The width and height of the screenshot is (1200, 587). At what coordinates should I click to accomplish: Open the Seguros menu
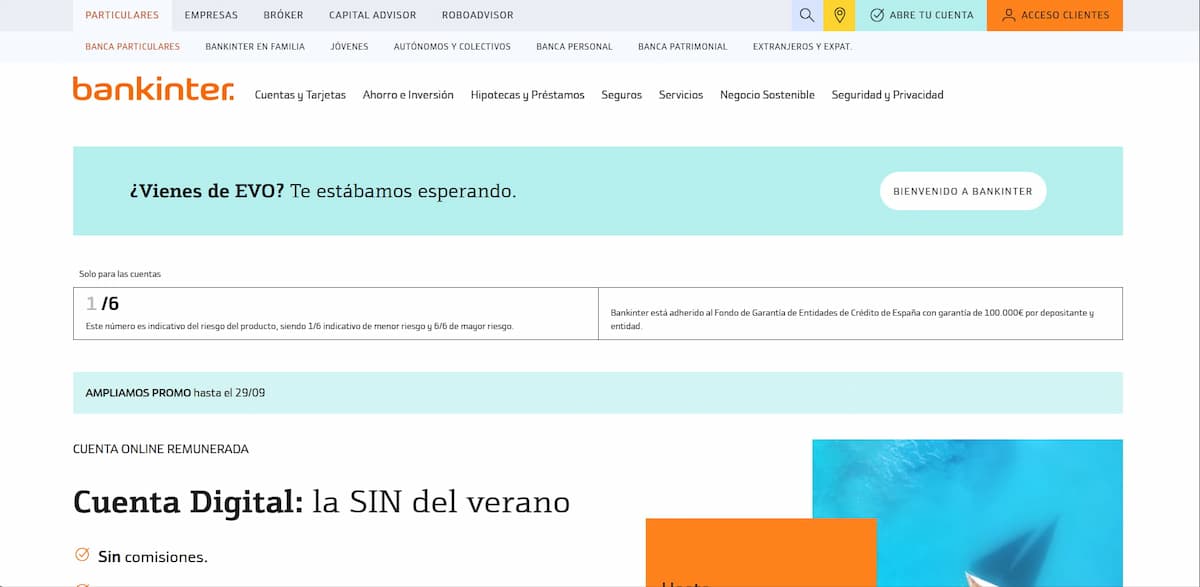[x=621, y=95]
